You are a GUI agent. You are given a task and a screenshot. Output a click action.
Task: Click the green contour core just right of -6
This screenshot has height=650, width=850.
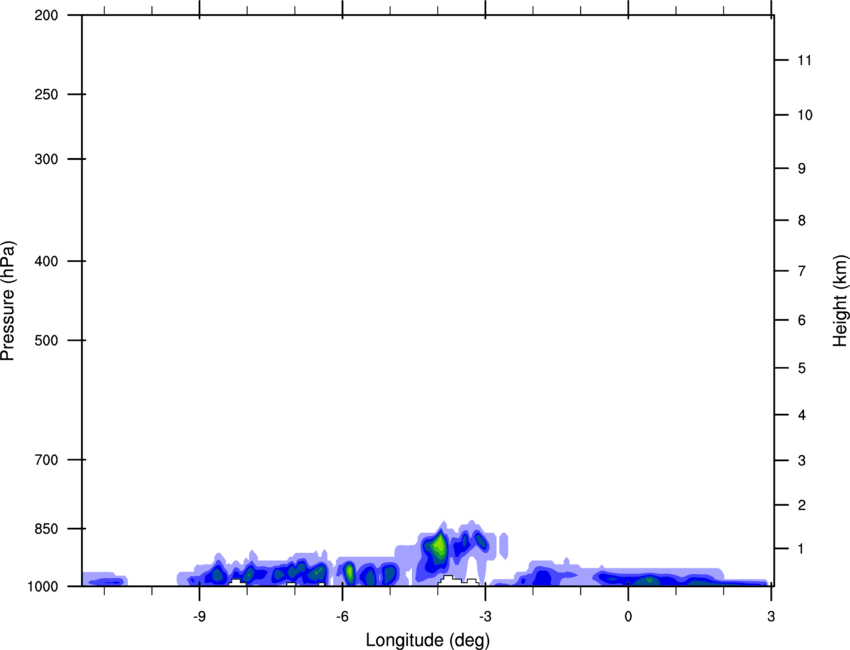click(x=350, y=572)
